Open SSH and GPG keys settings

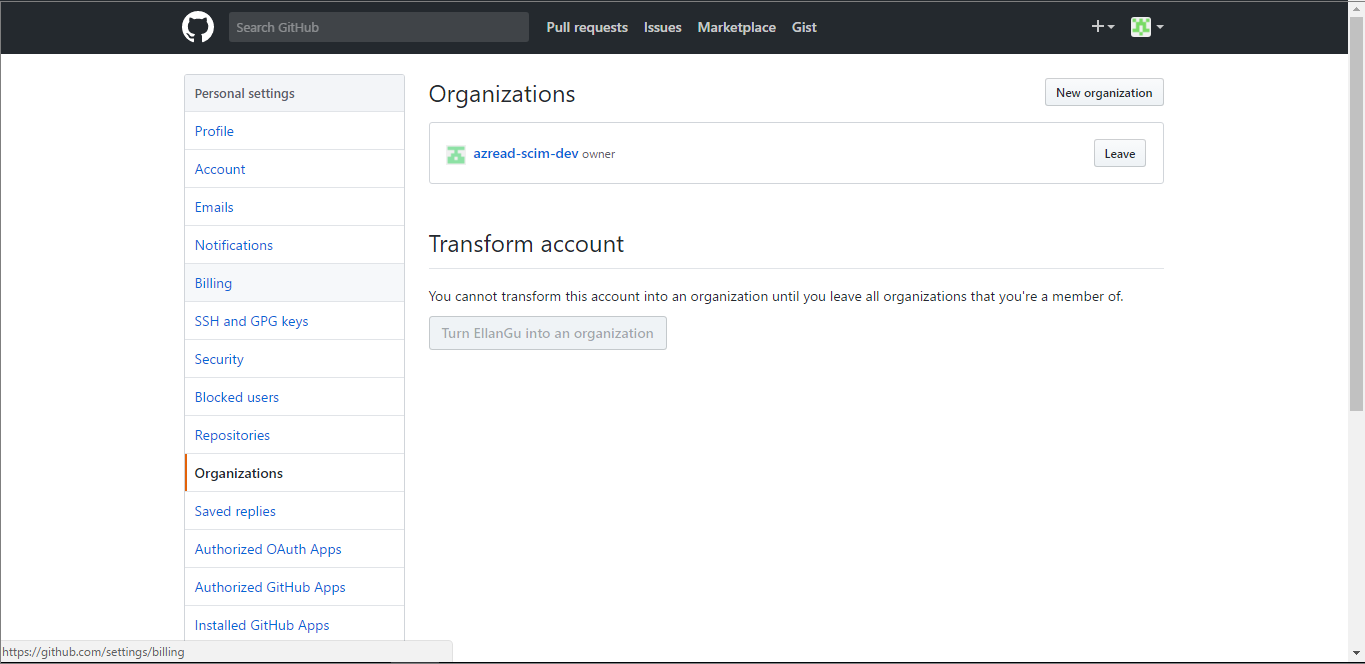[251, 321]
